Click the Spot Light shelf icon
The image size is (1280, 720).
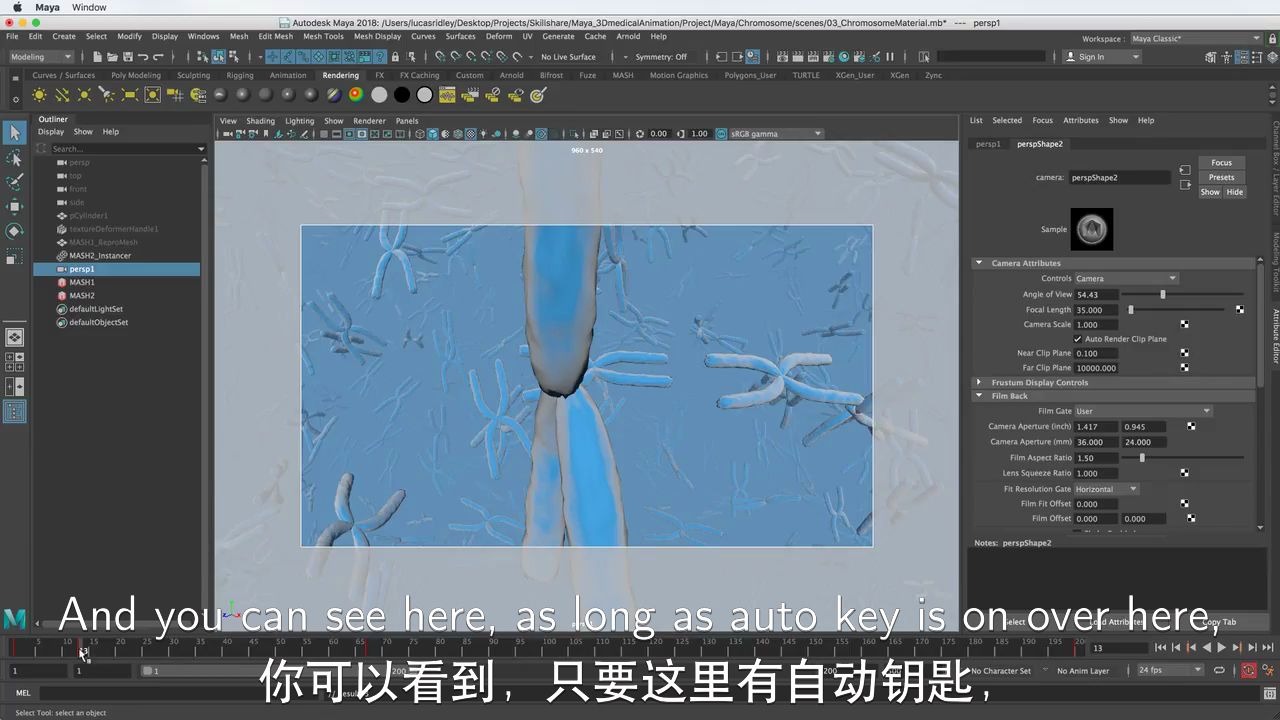(x=107, y=95)
